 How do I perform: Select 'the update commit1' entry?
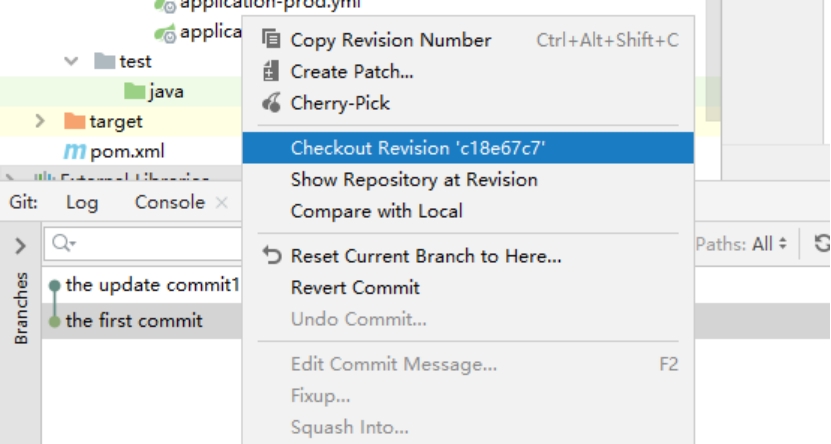pos(153,285)
